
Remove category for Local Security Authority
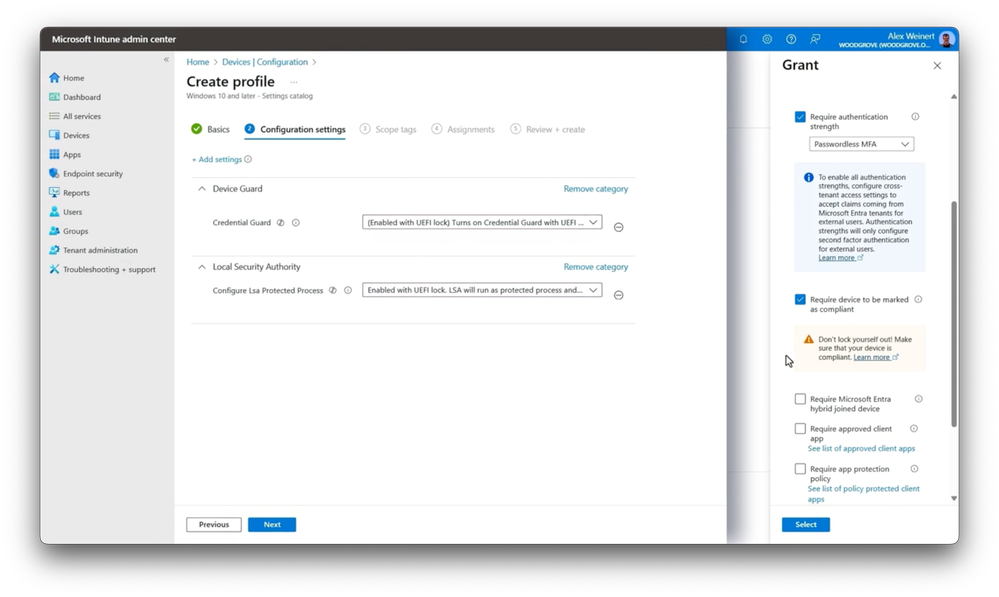[596, 267]
